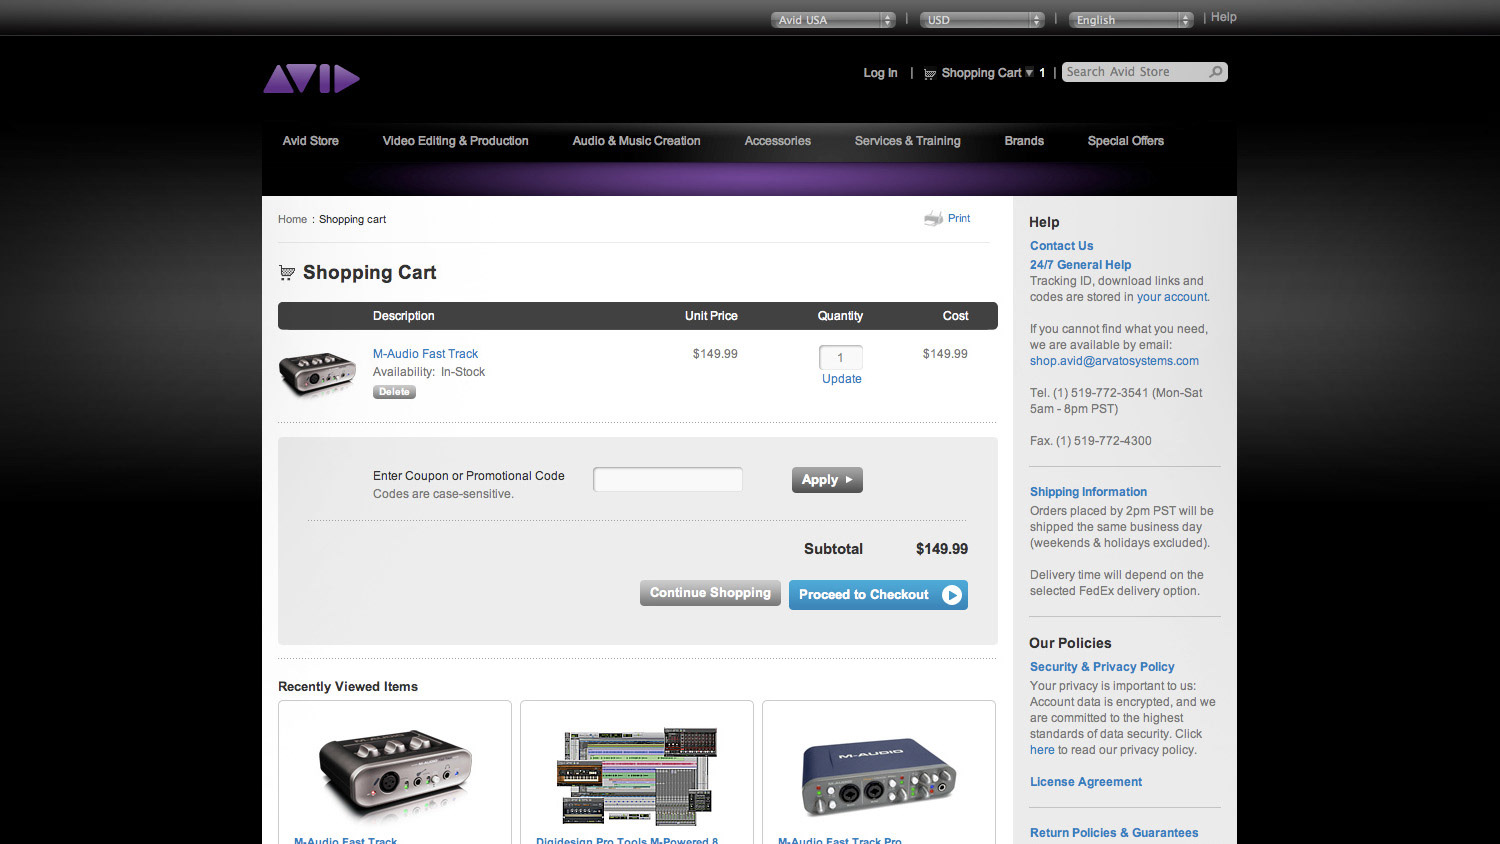The height and width of the screenshot is (844, 1500).
Task: Open the USD currency dropdown
Action: [x=982, y=20]
